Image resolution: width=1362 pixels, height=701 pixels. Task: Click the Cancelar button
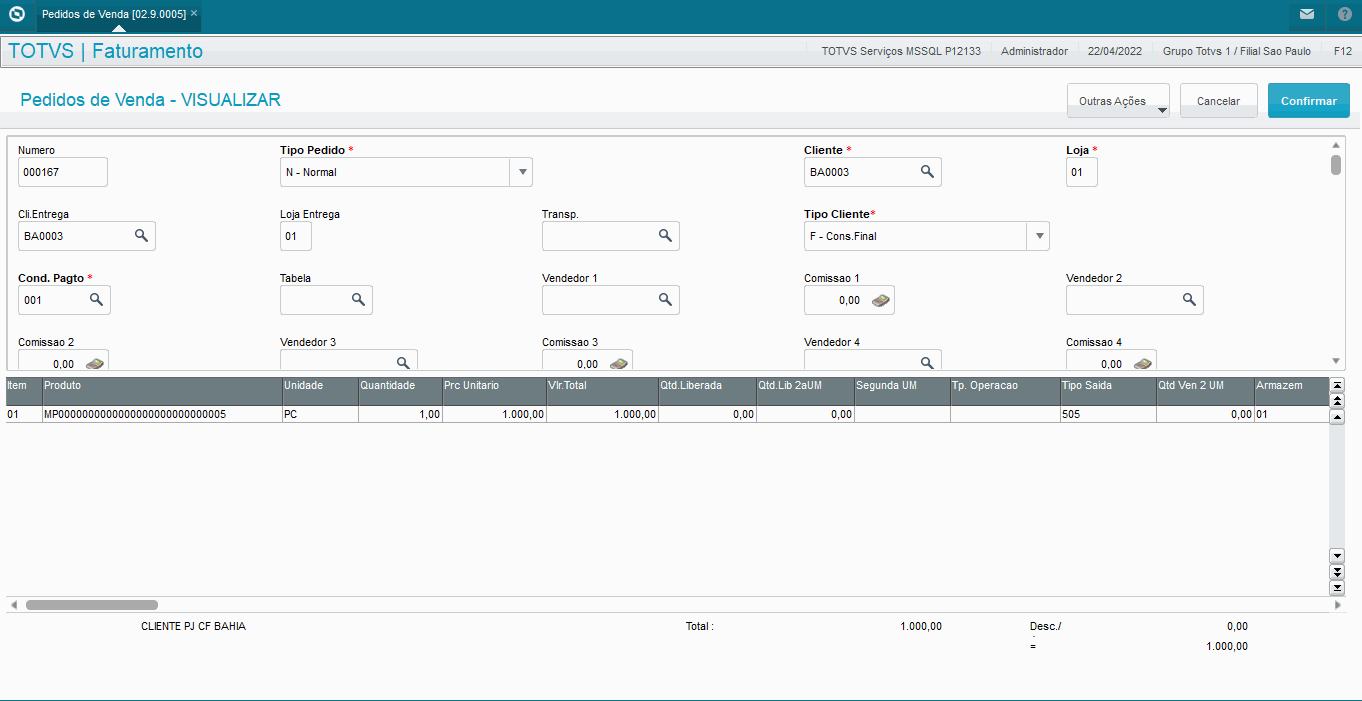(1219, 101)
